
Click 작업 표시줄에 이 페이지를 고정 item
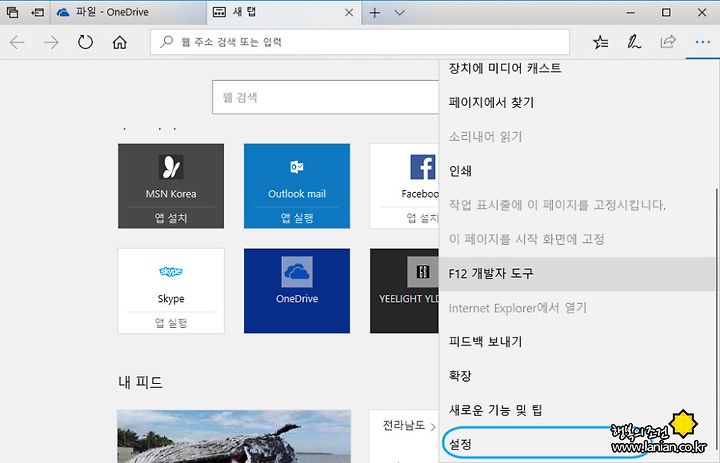pyautogui.click(x=577, y=205)
